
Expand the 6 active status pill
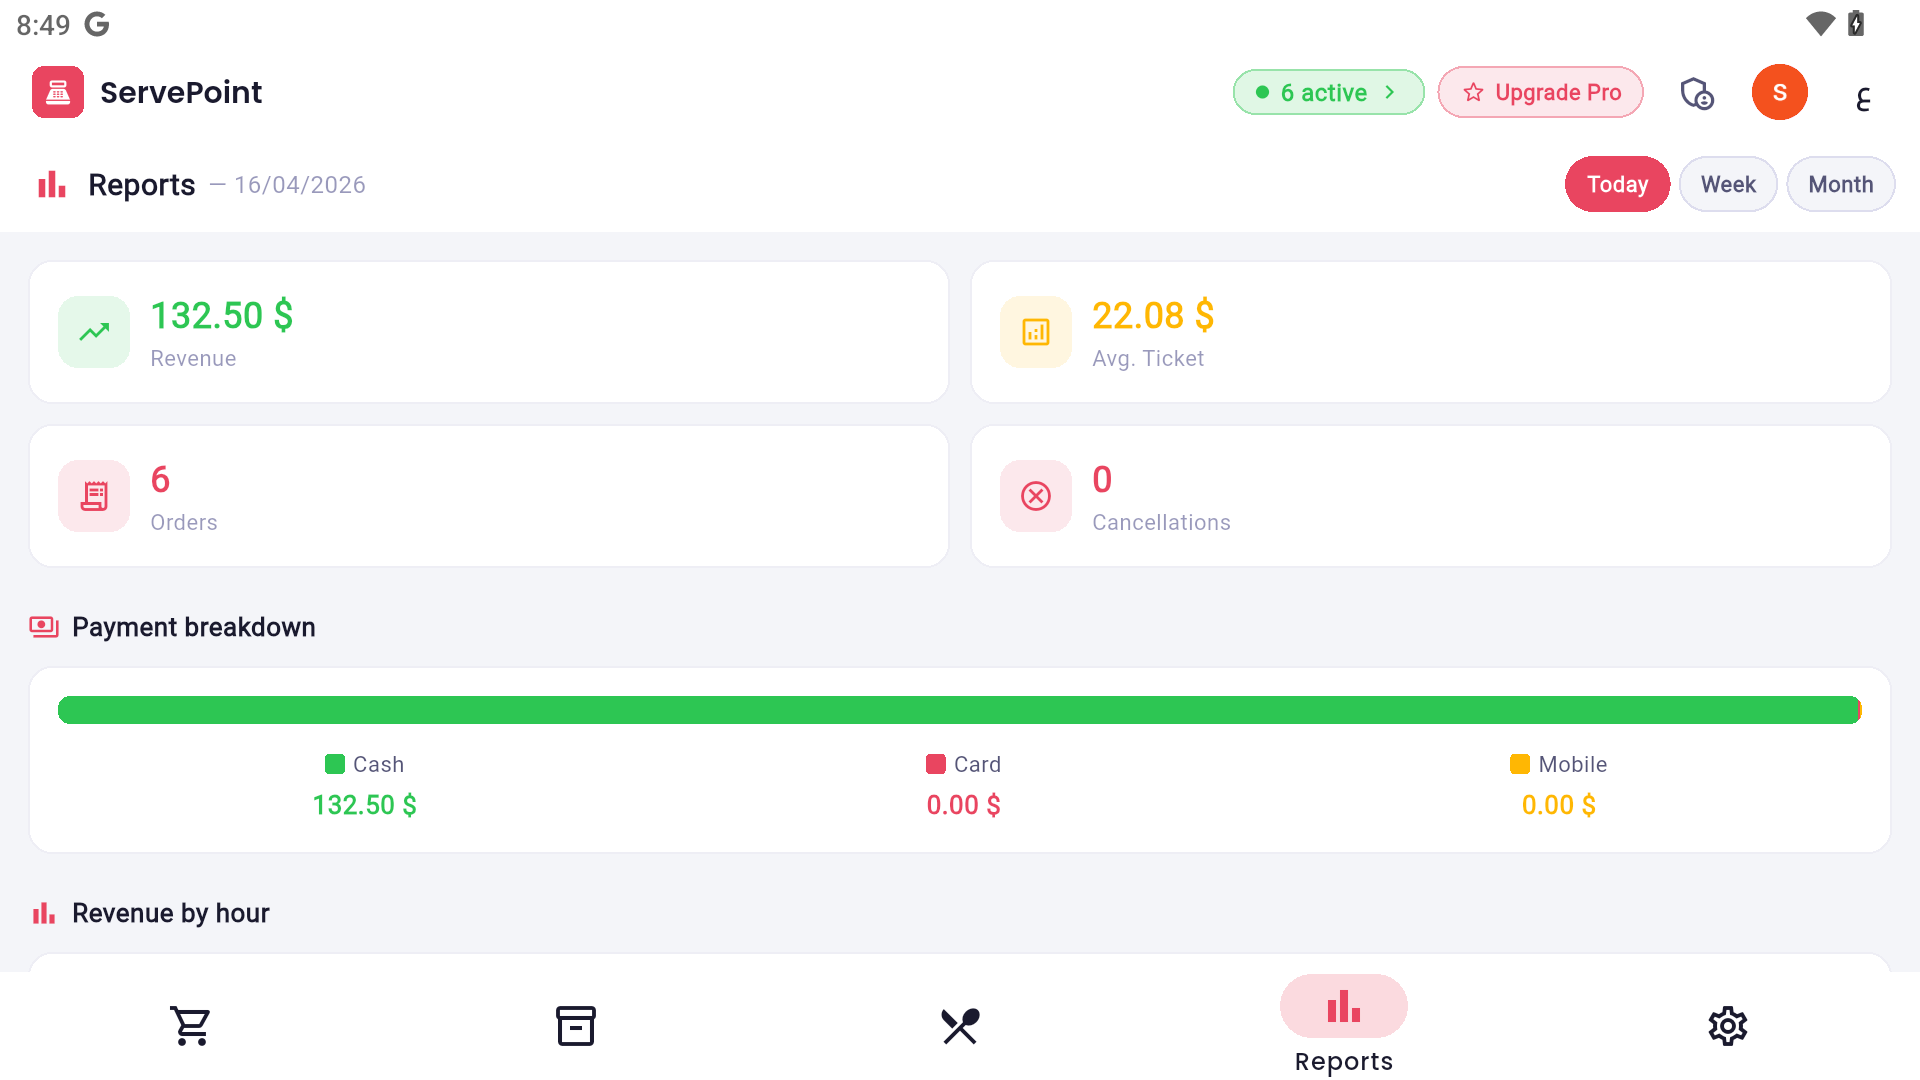pos(1328,92)
